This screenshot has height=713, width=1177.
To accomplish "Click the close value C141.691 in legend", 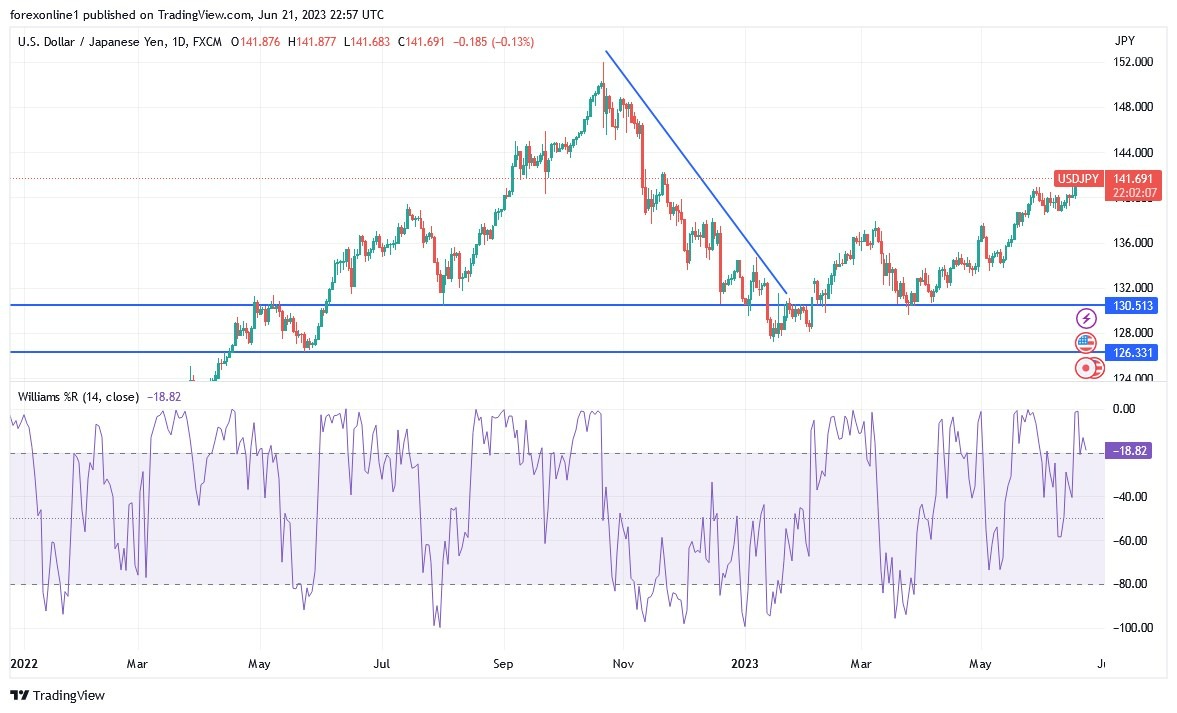I will coord(420,42).
